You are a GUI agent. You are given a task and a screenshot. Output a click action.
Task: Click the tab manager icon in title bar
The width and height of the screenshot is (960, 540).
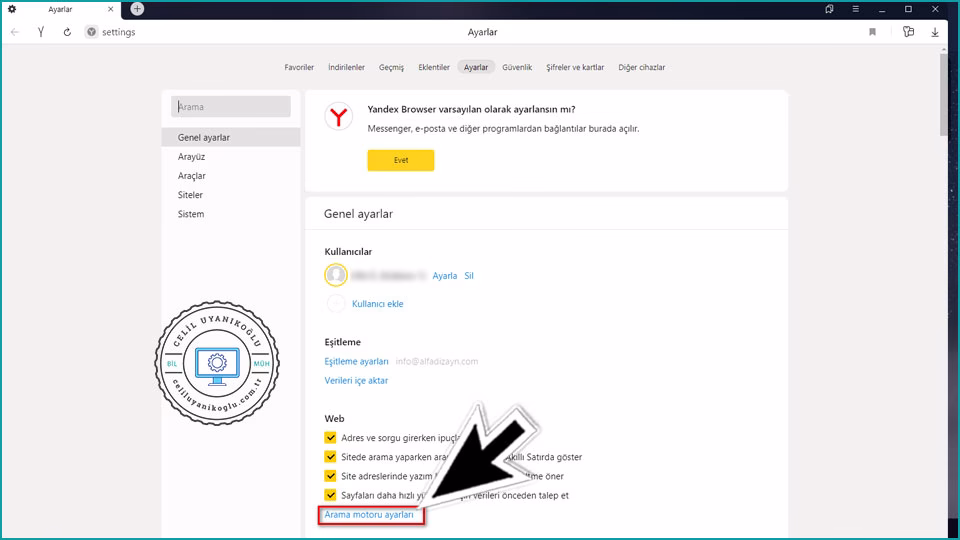pos(829,9)
